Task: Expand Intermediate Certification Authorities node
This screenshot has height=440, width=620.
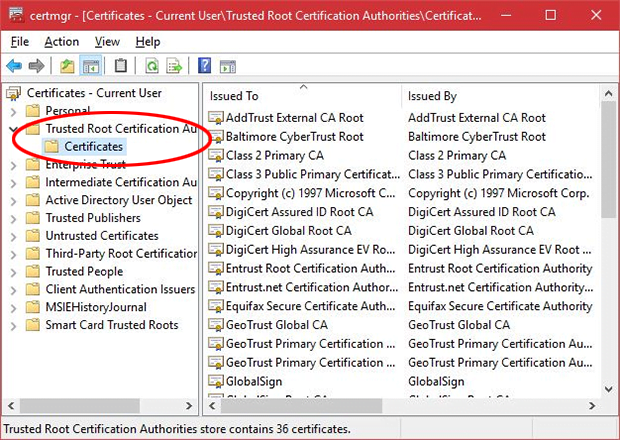Action: [13, 183]
